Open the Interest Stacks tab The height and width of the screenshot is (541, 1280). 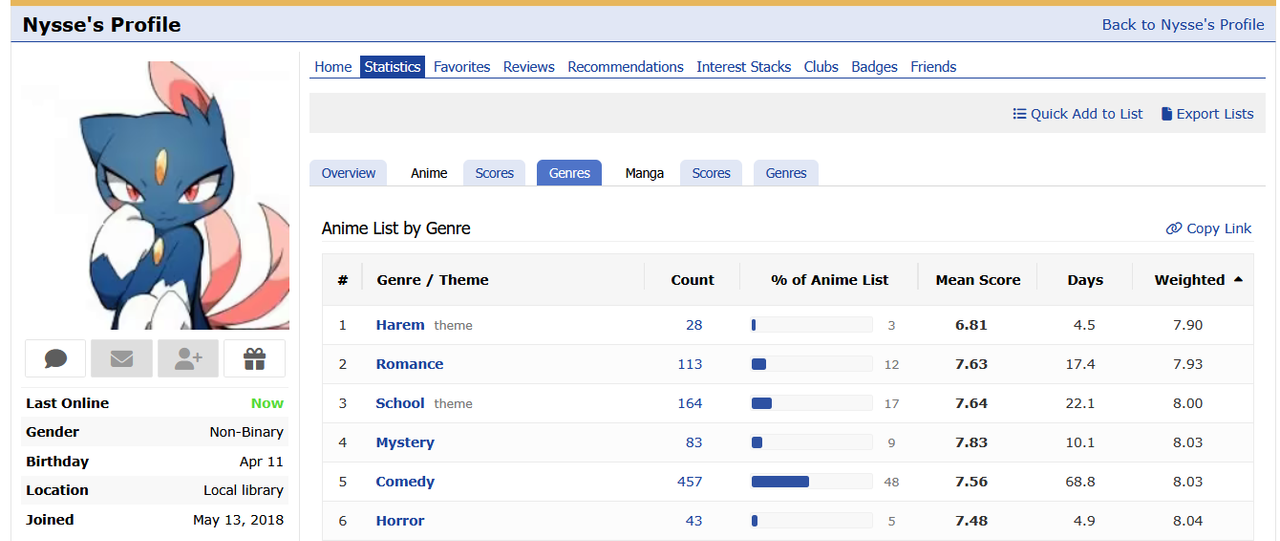[744, 67]
